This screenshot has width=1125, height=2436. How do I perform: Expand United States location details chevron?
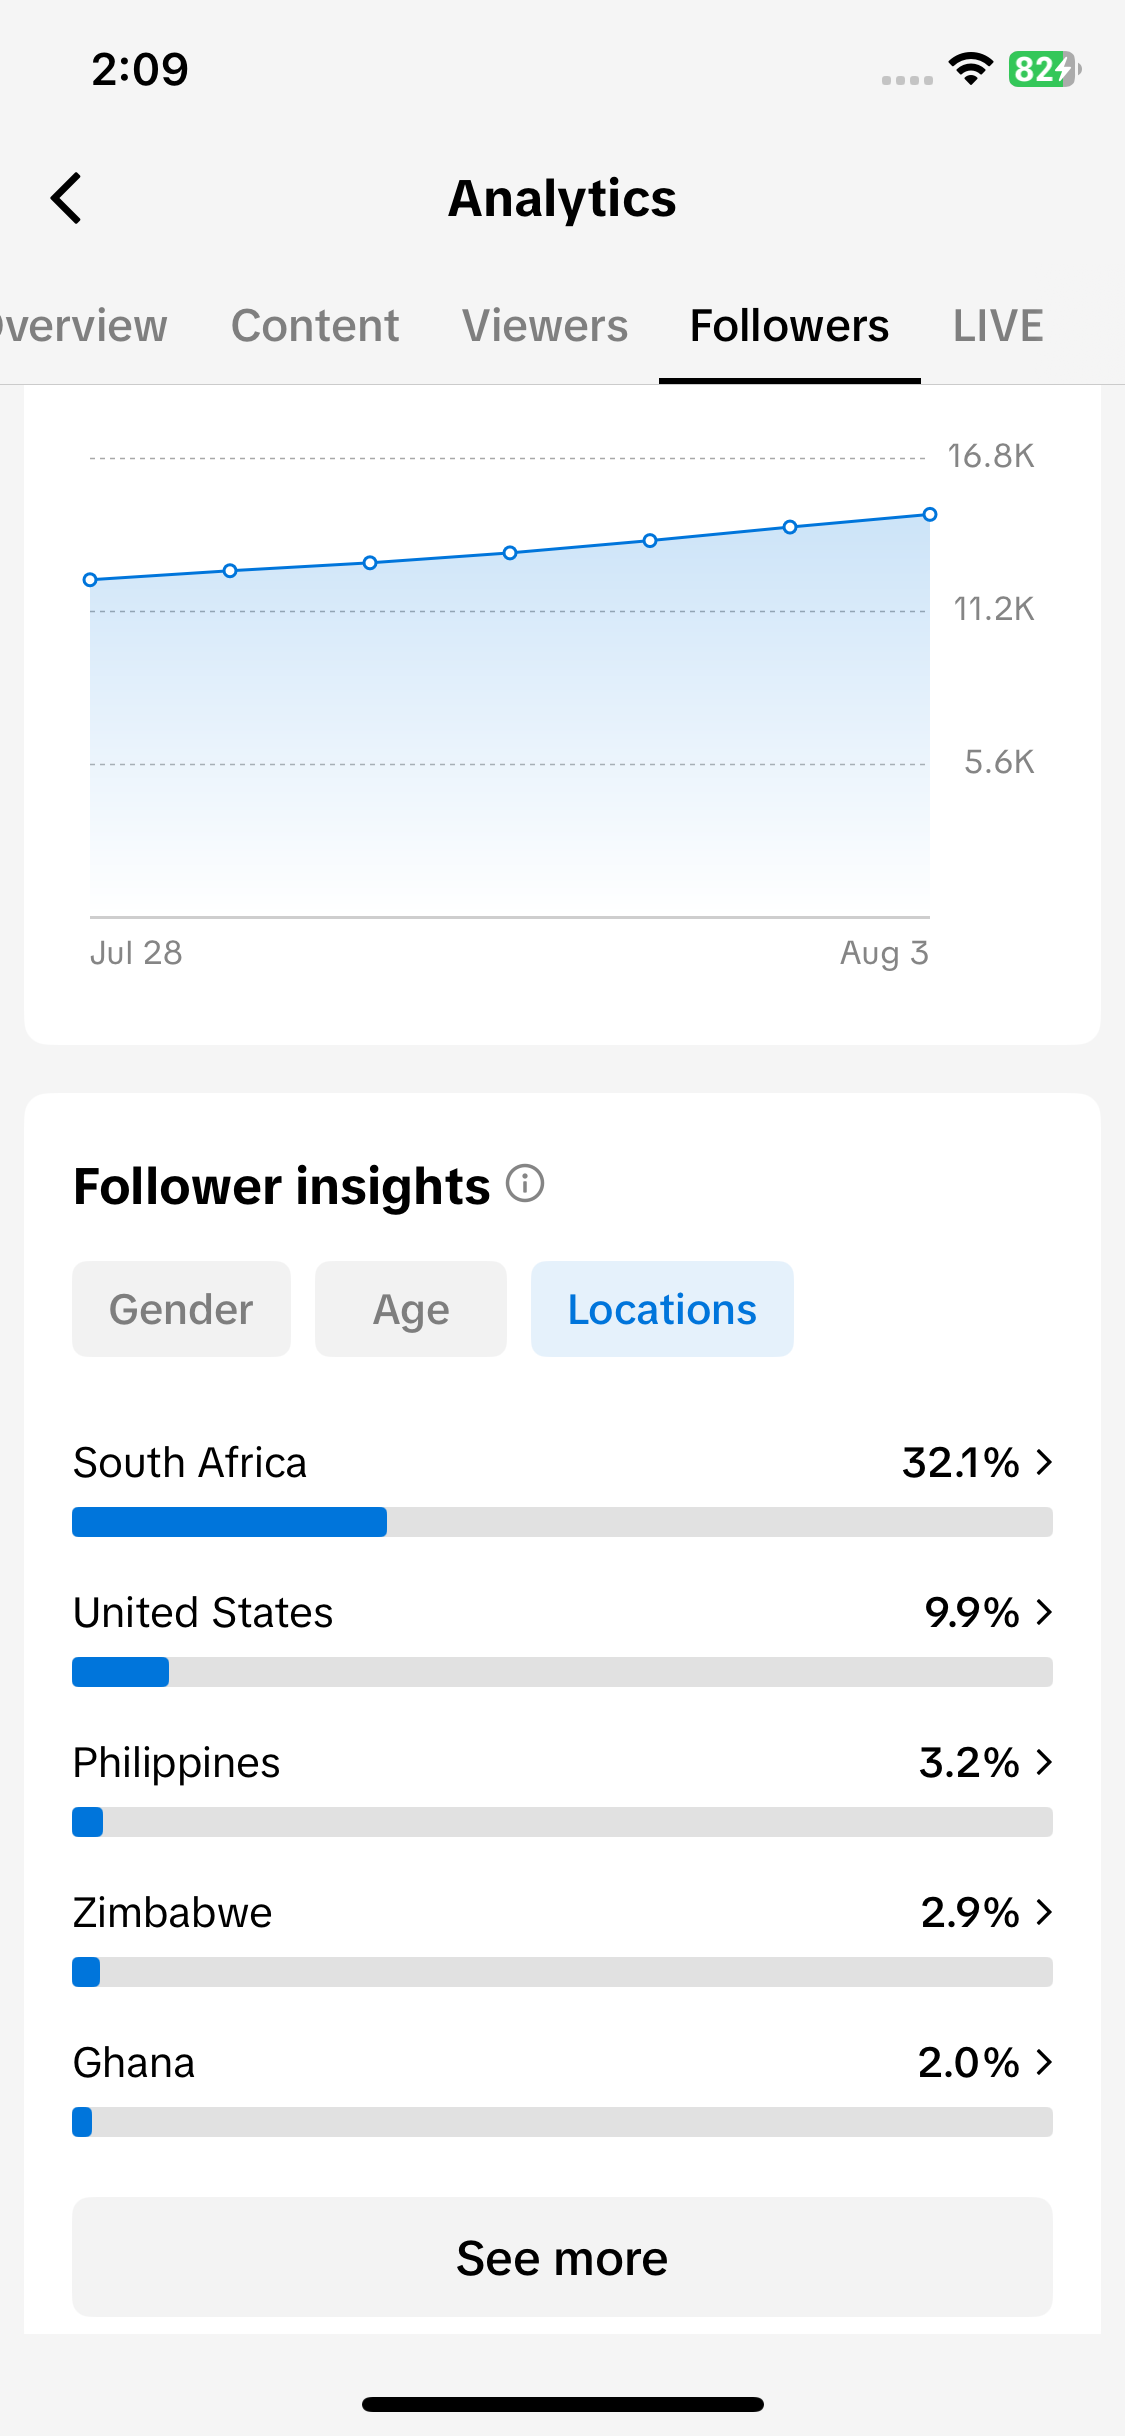pos(1044,1612)
